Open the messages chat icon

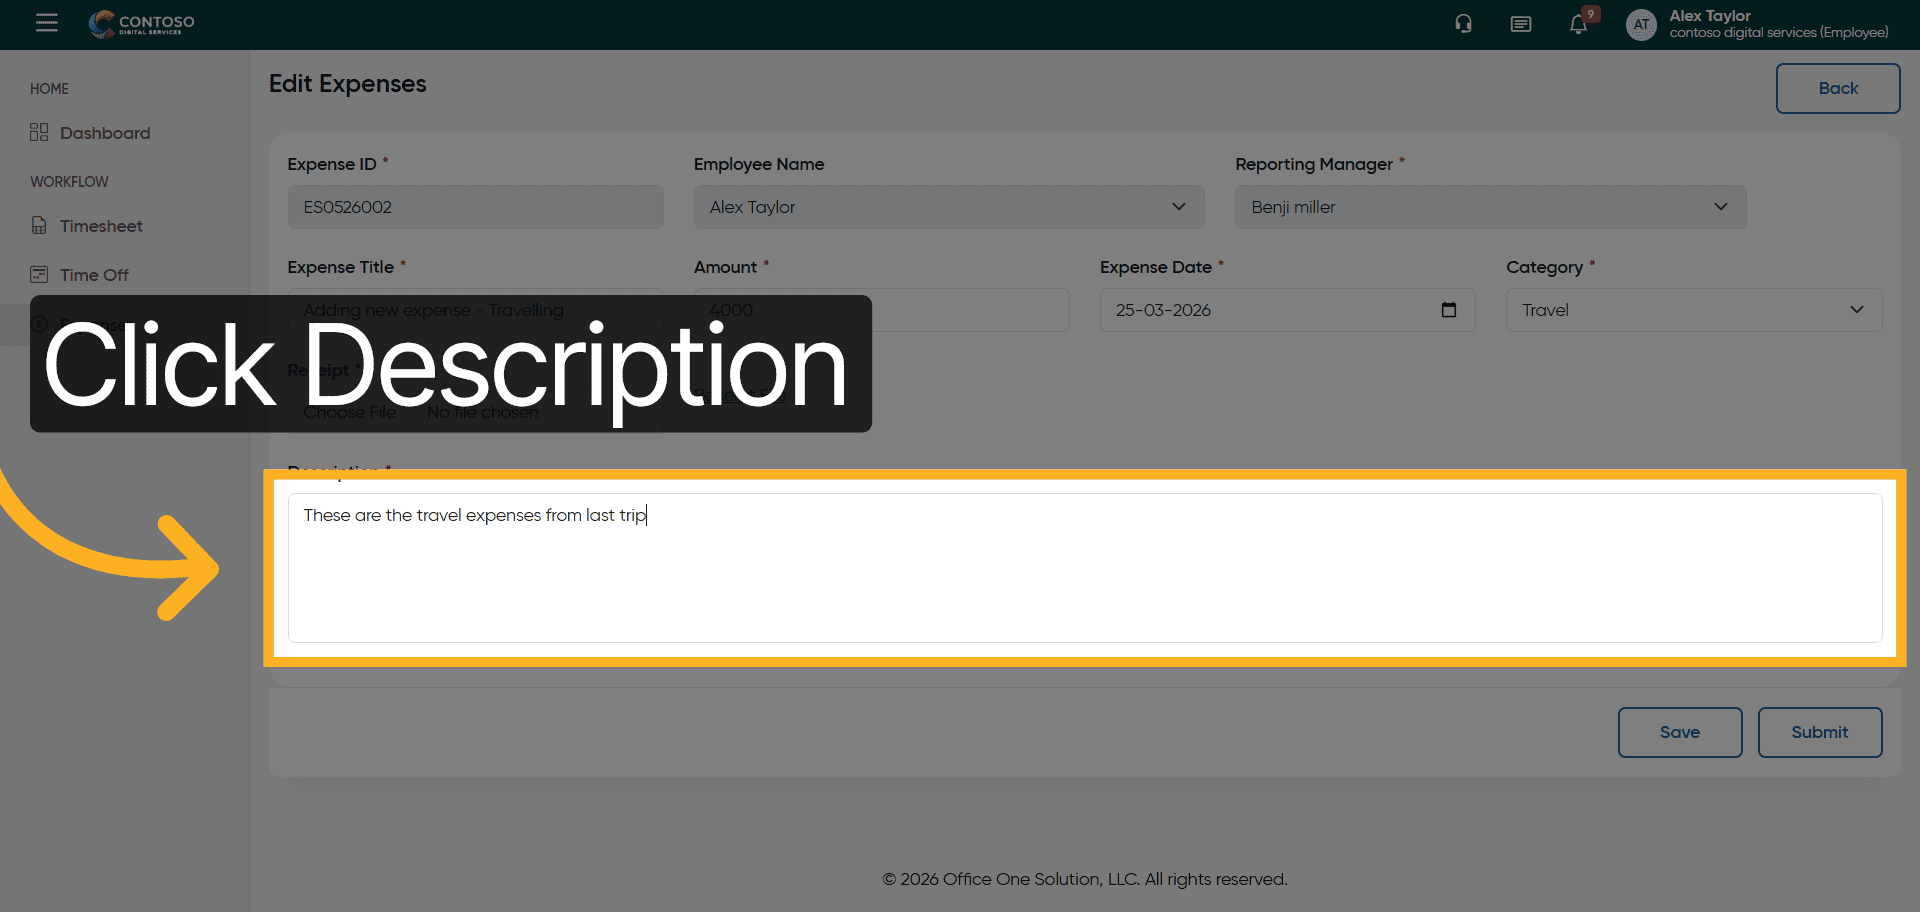click(1520, 24)
